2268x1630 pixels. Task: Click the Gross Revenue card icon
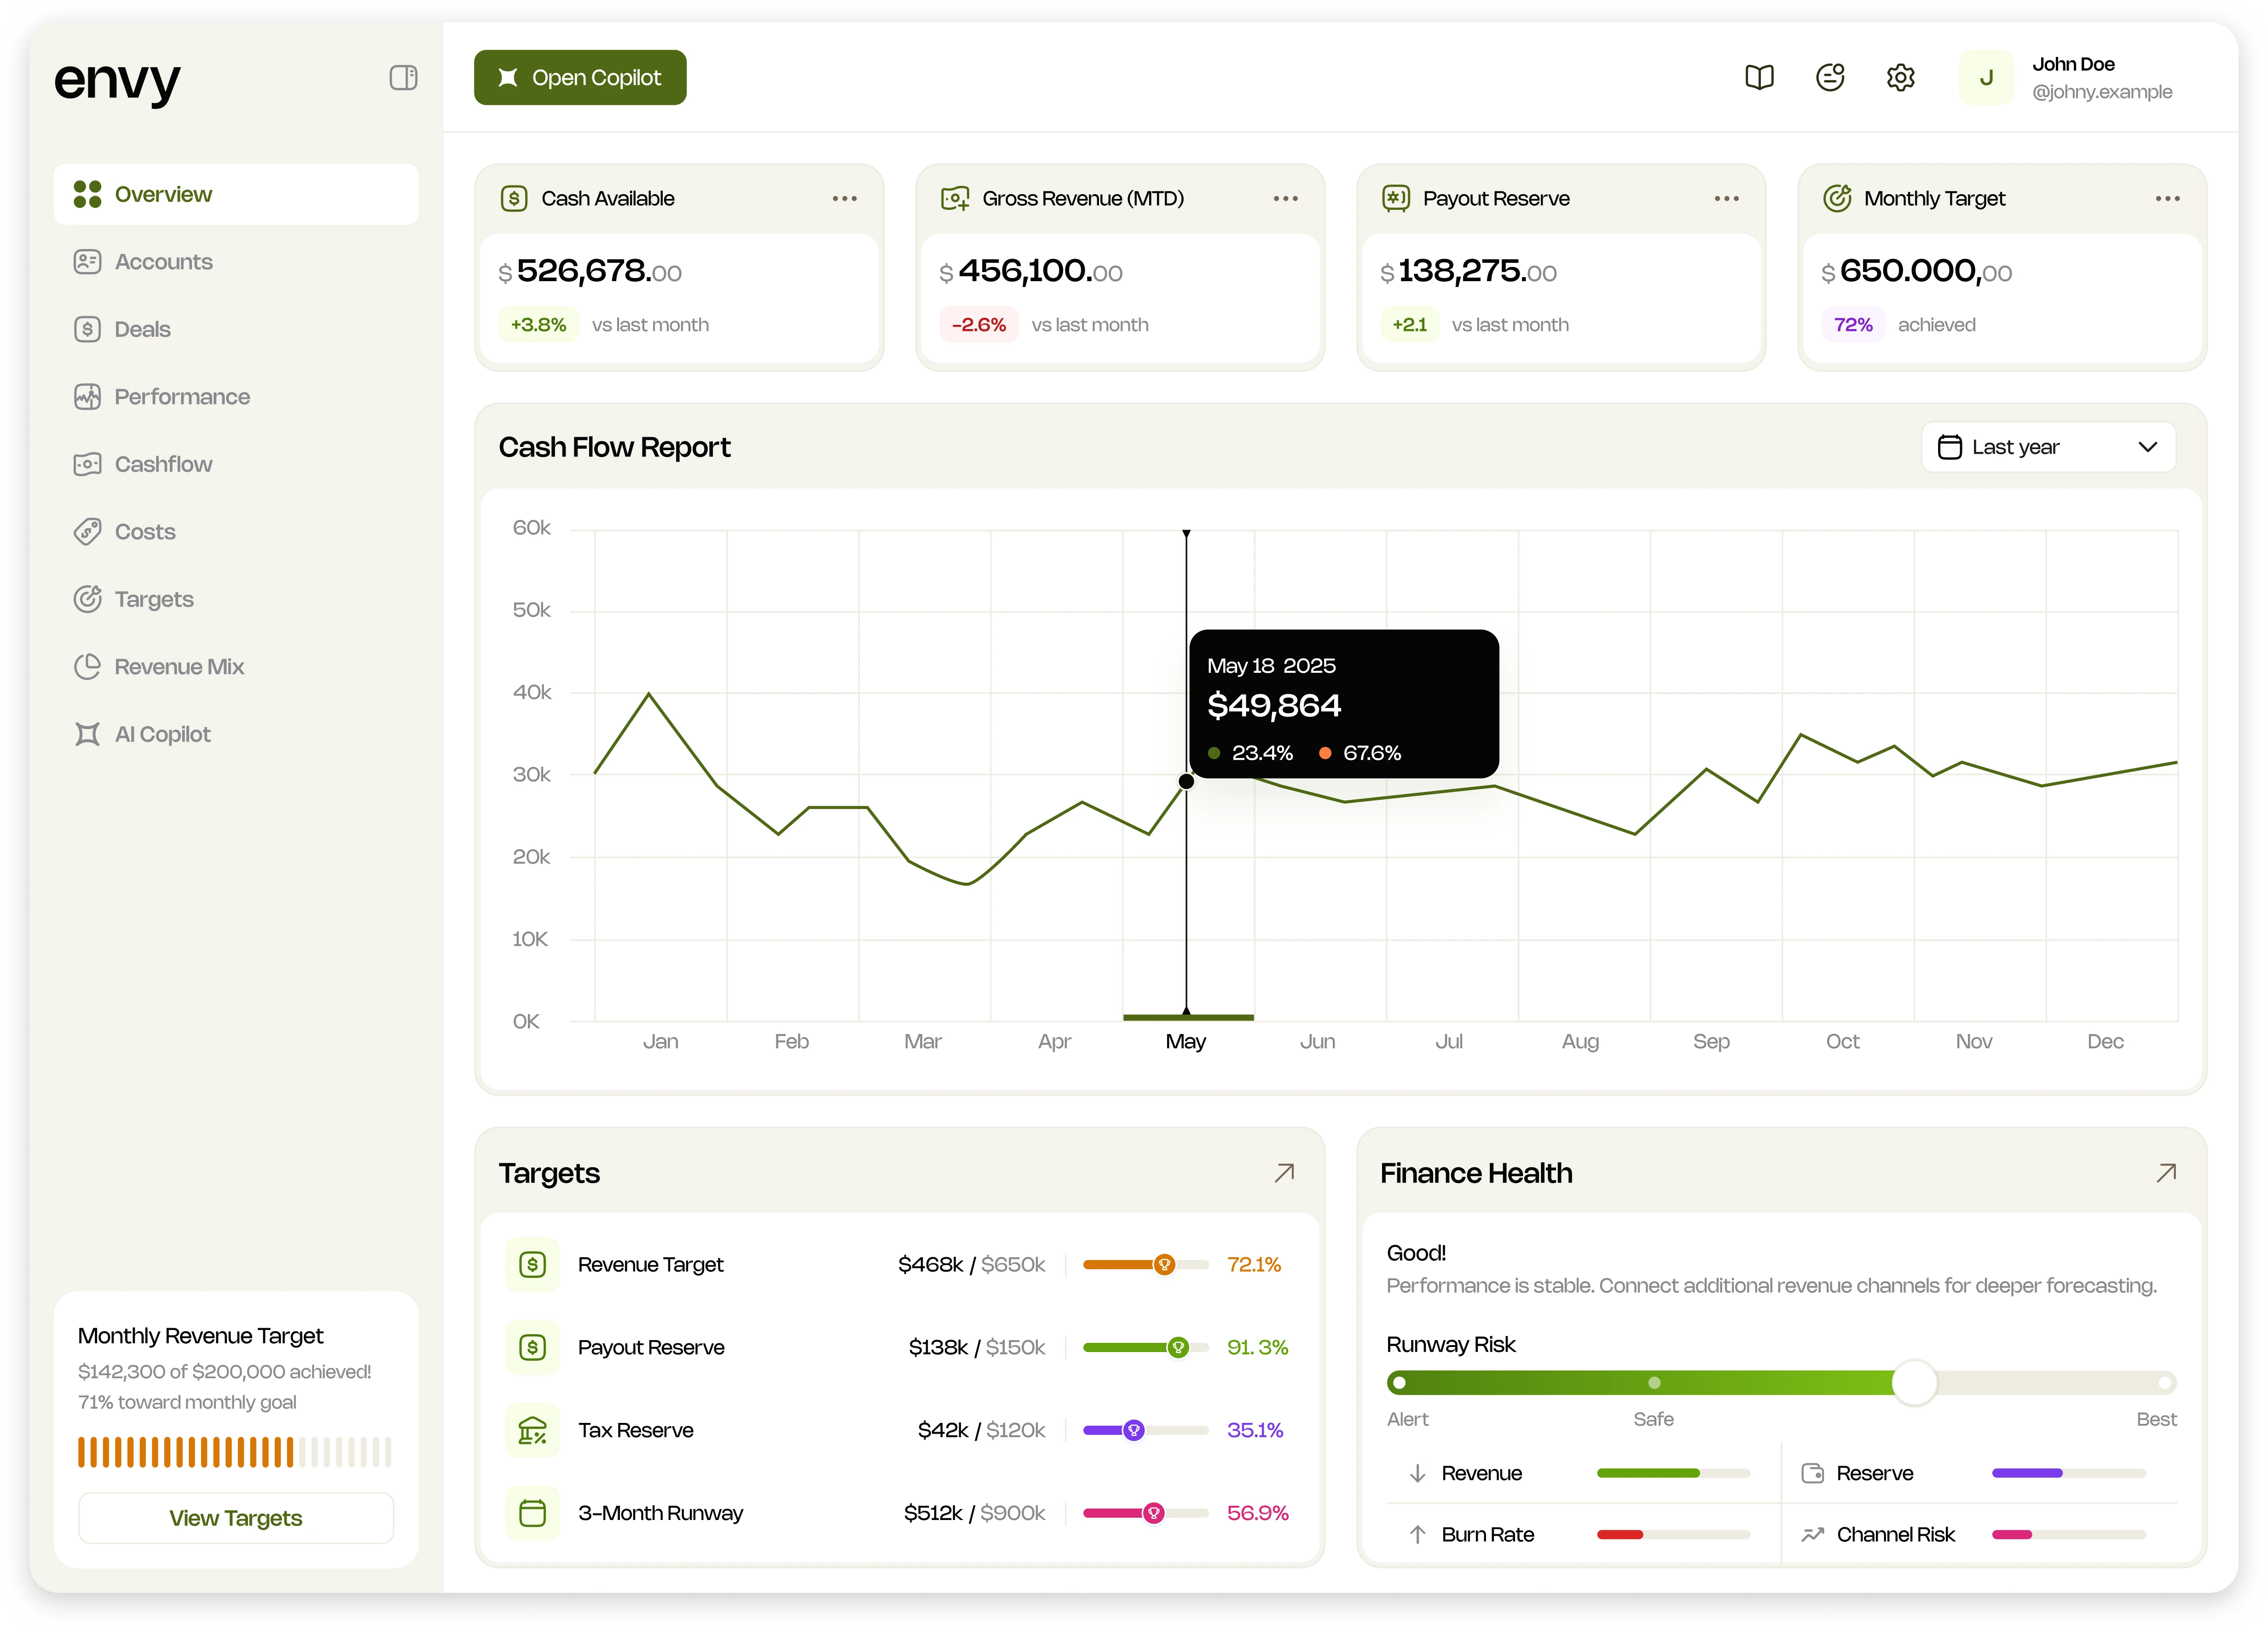click(955, 198)
